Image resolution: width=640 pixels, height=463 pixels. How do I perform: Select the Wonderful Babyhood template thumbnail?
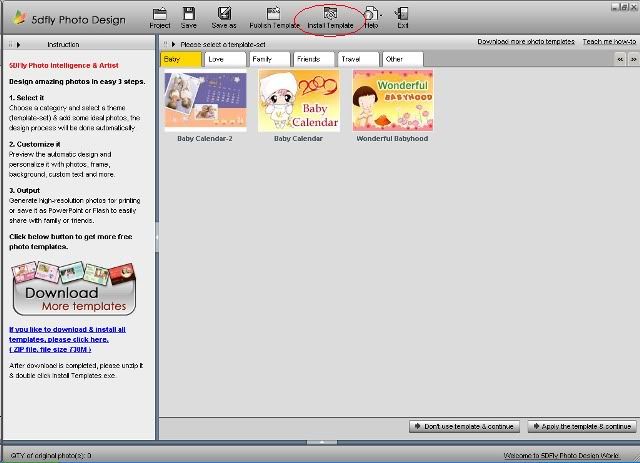coord(393,100)
